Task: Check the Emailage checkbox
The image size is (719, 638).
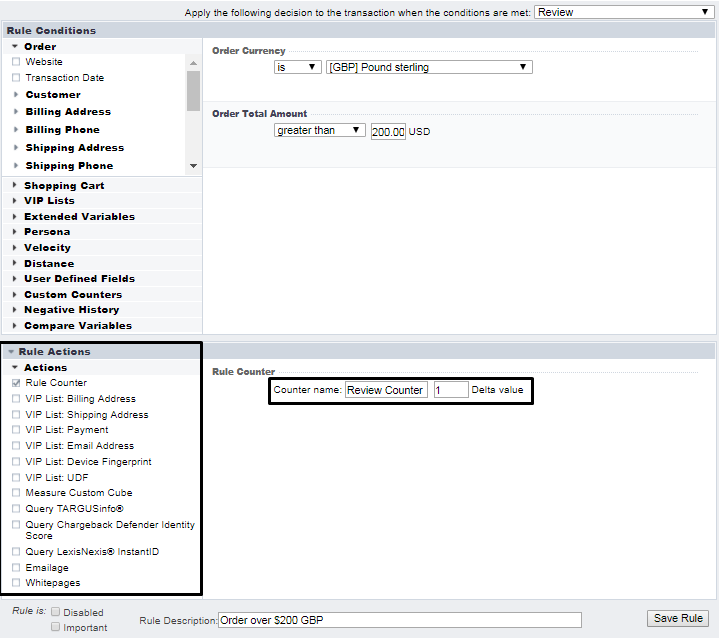Action: pos(16,567)
